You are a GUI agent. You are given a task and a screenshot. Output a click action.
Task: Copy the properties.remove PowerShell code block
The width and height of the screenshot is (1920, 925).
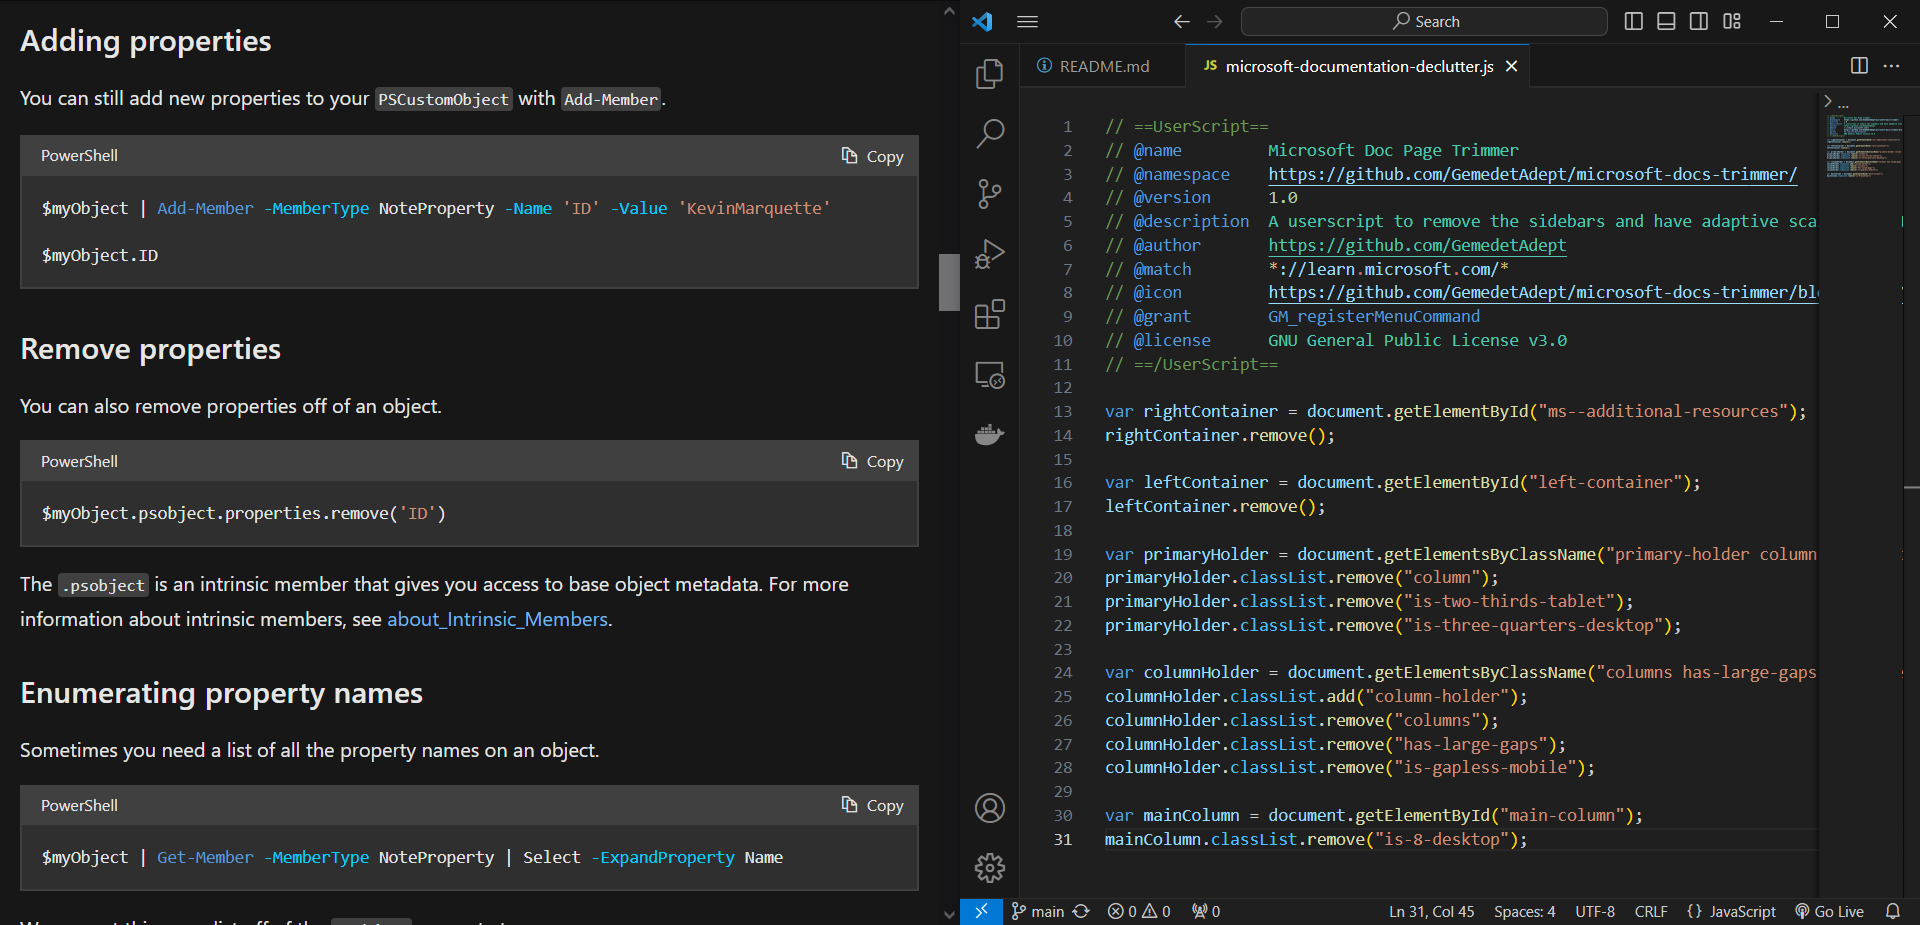tap(872, 461)
